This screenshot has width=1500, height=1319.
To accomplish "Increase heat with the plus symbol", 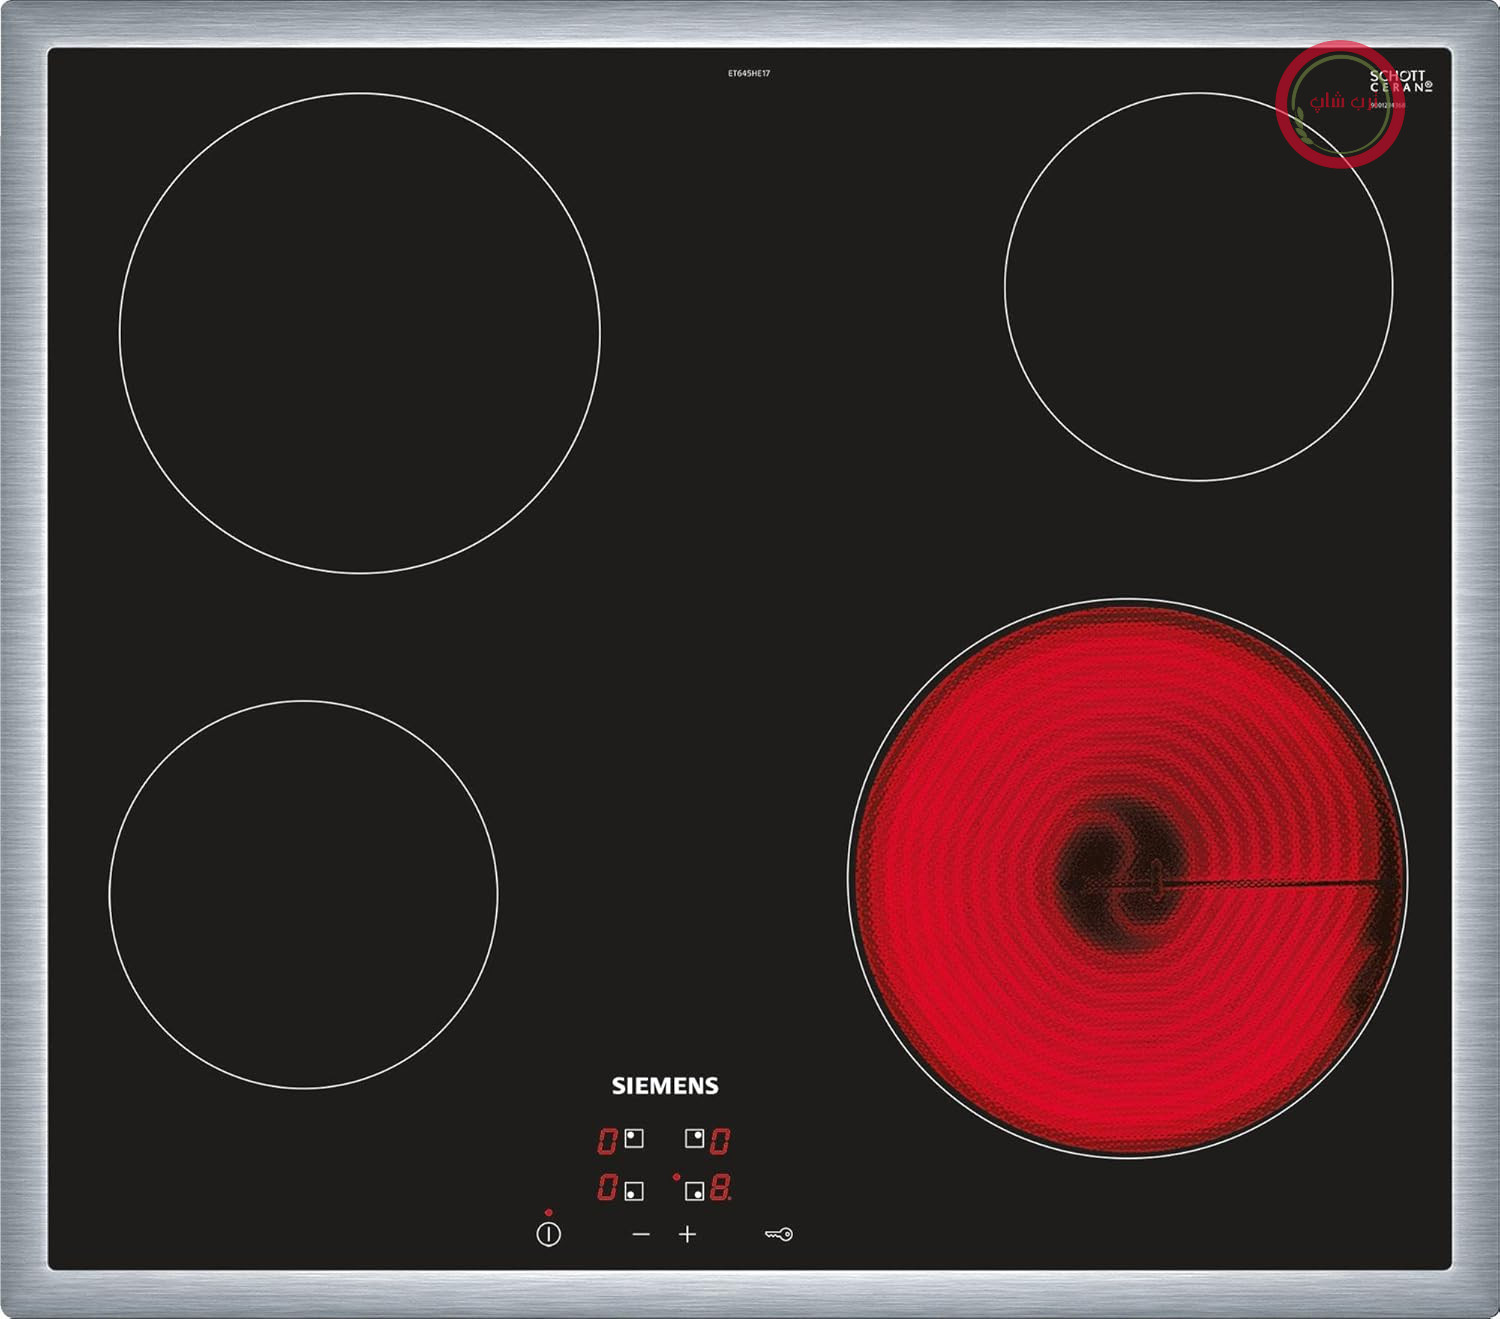I will pyautogui.click(x=687, y=1235).
